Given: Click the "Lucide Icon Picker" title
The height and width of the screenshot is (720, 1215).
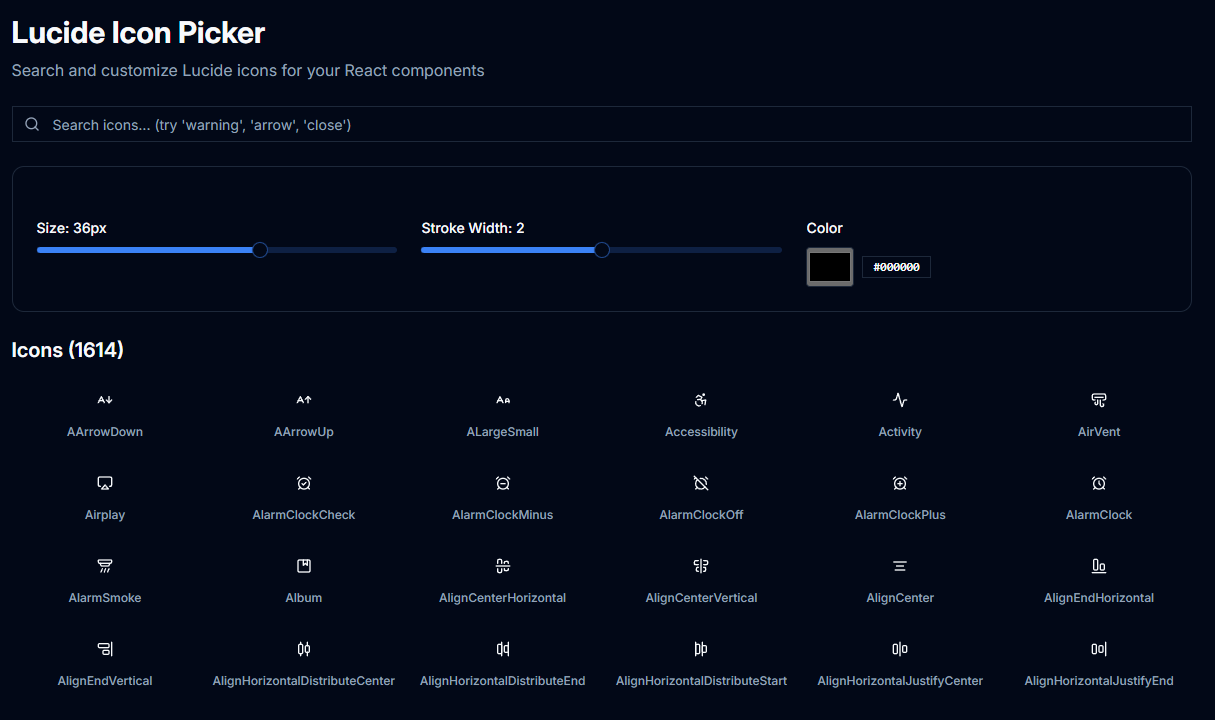Looking at the screenshot, I should pos(138,33).
